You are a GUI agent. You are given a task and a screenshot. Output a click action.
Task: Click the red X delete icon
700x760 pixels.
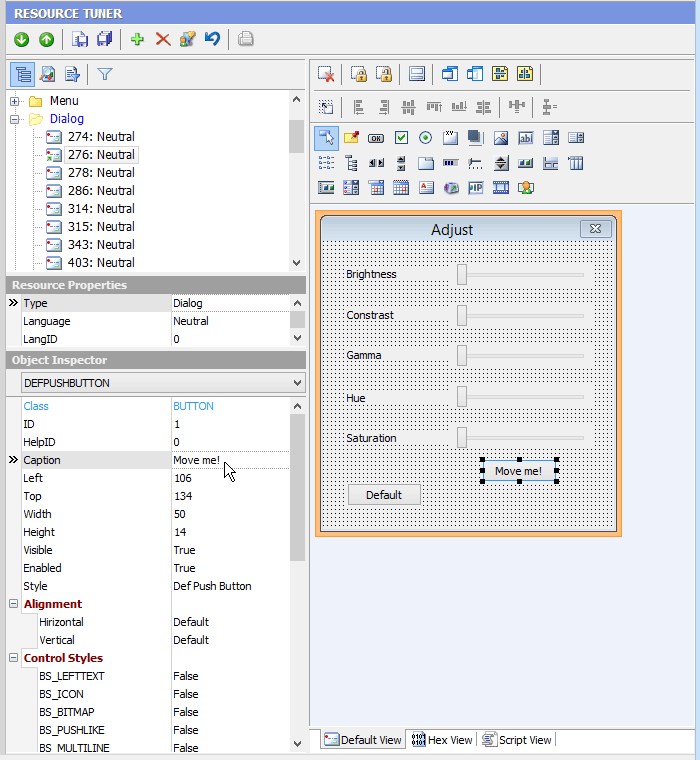[x=162, y=39]
